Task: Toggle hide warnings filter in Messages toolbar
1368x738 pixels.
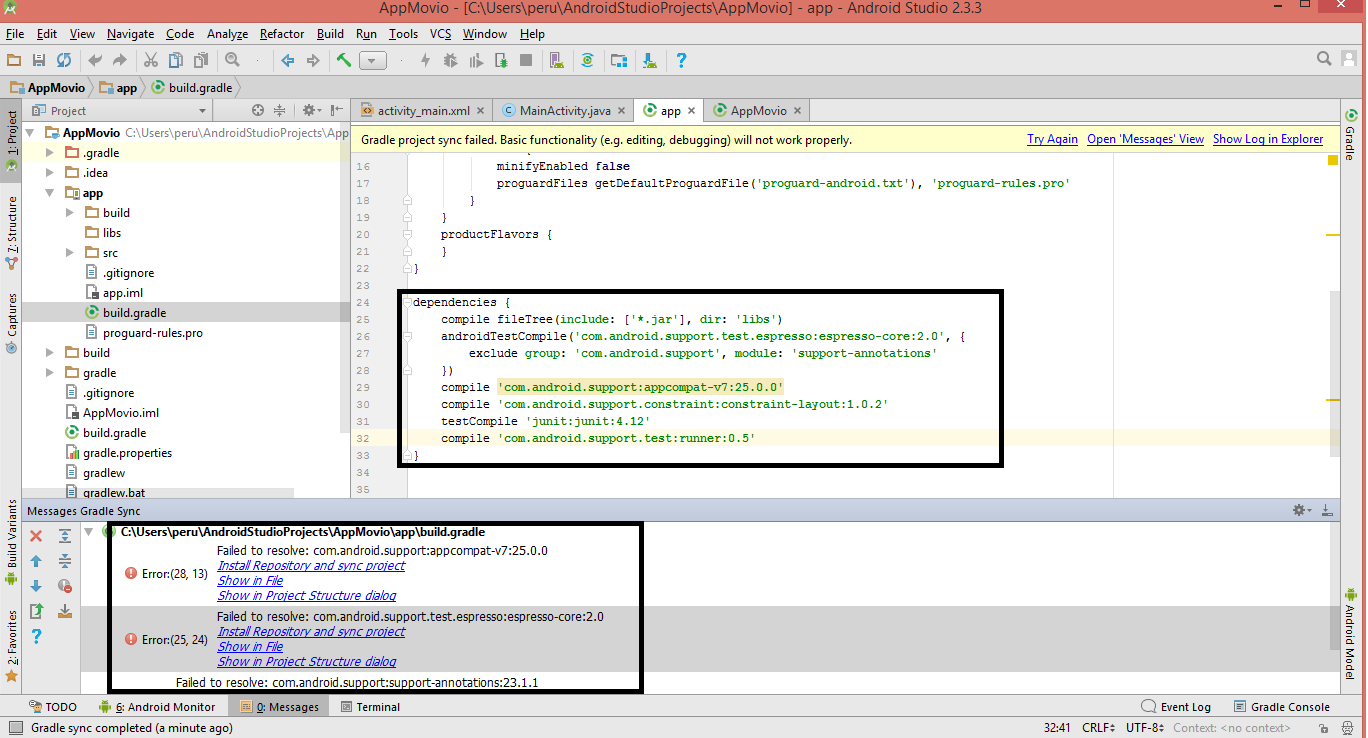Action: click(x=64, y=586)
